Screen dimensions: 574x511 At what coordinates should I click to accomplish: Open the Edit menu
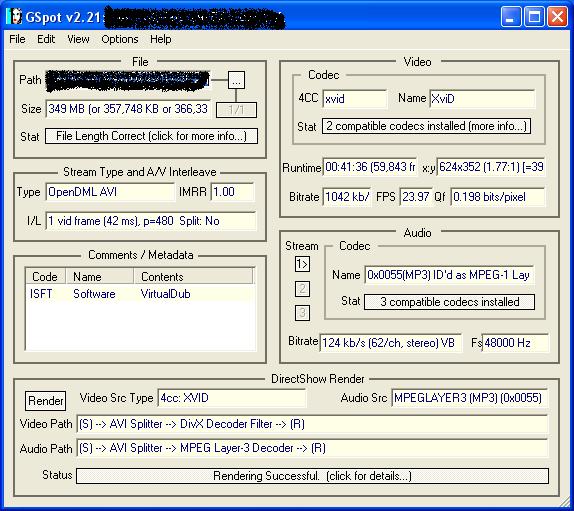tap(46, 39)
